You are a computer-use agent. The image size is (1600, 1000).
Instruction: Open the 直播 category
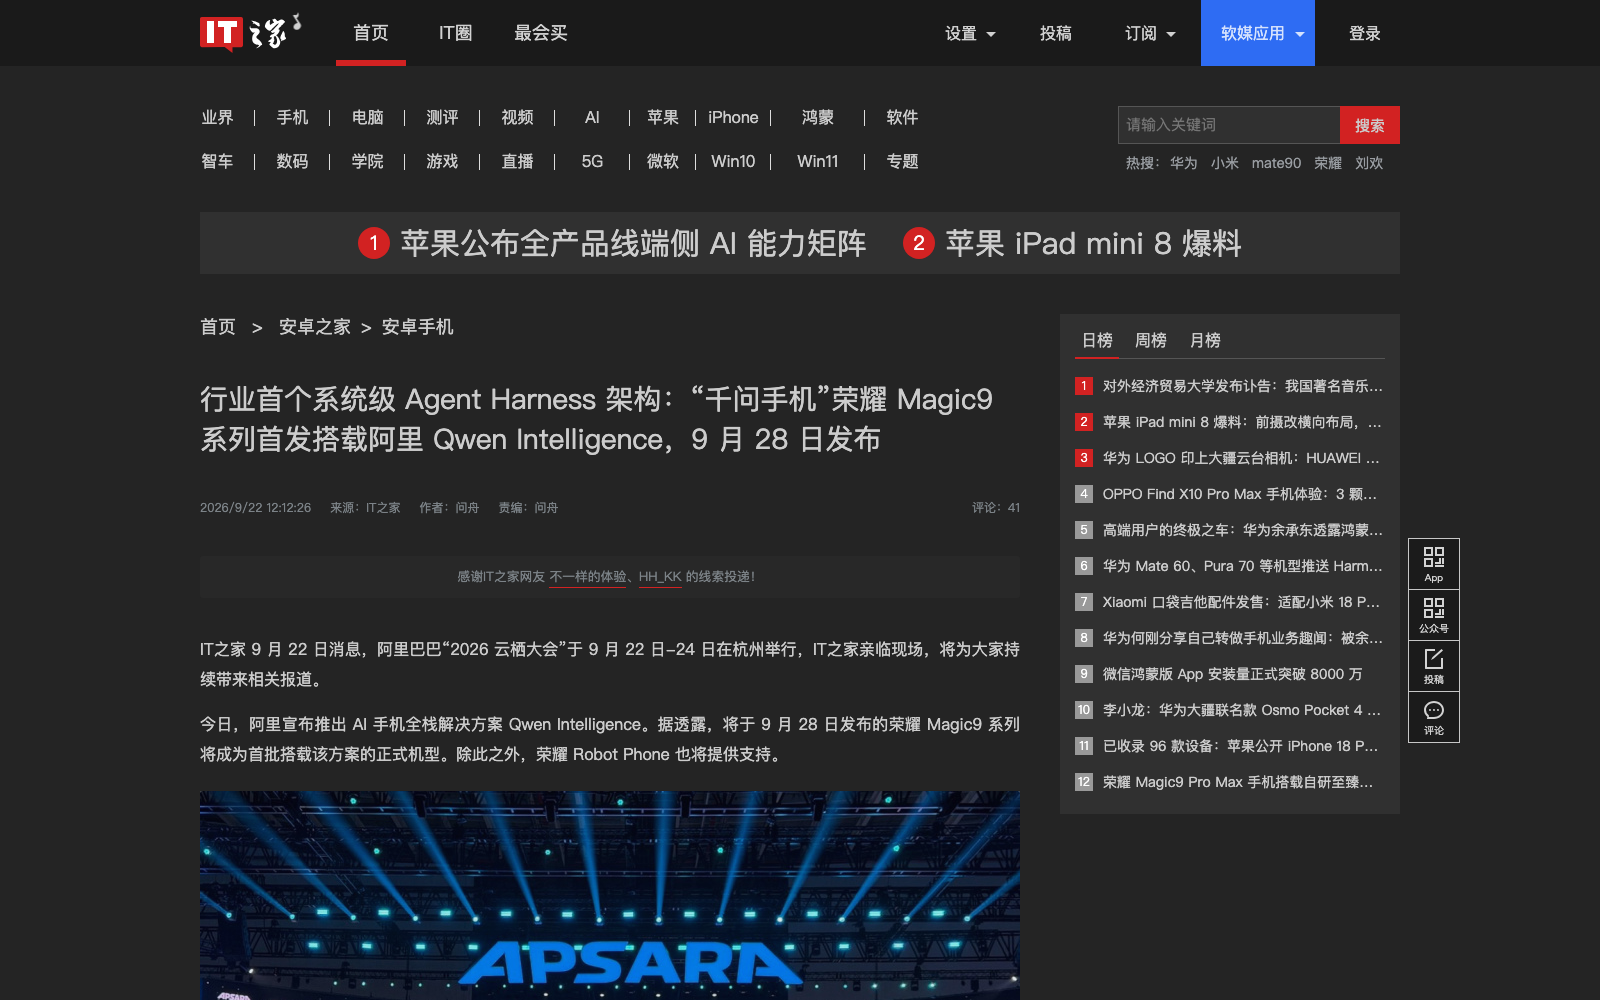click(x=517, y=161)
